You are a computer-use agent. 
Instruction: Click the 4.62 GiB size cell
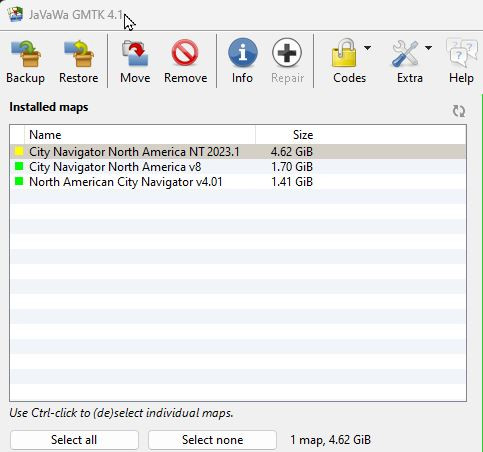292,152
